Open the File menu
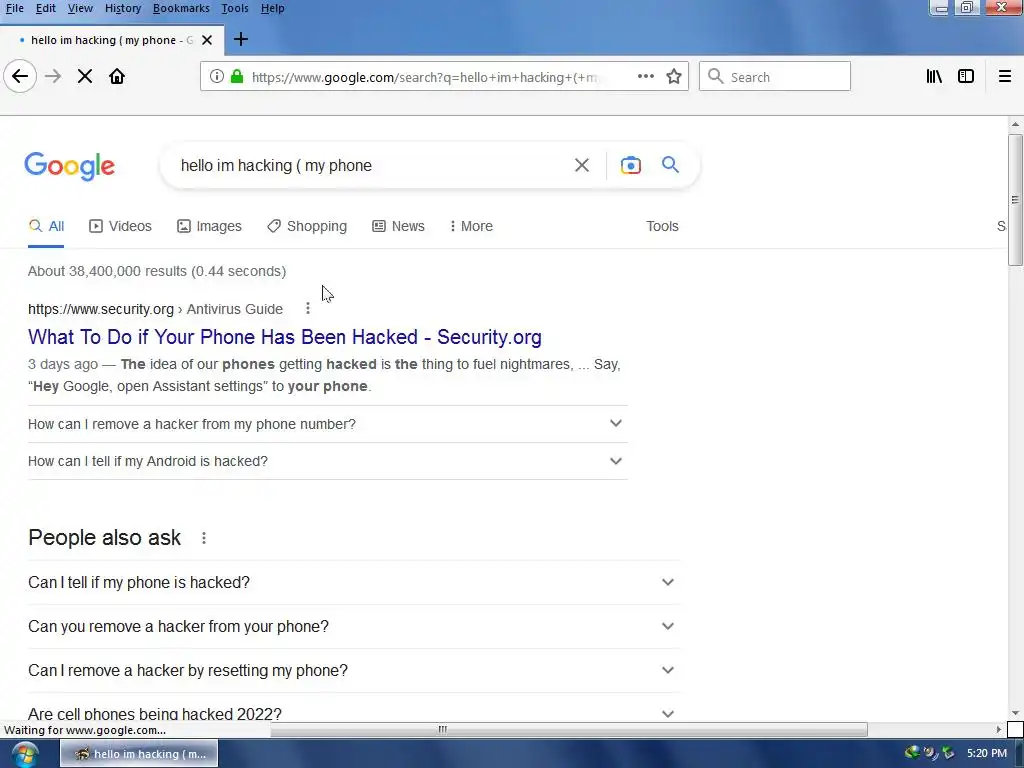The image size is (1024, 768). click(x=14, y=8)
